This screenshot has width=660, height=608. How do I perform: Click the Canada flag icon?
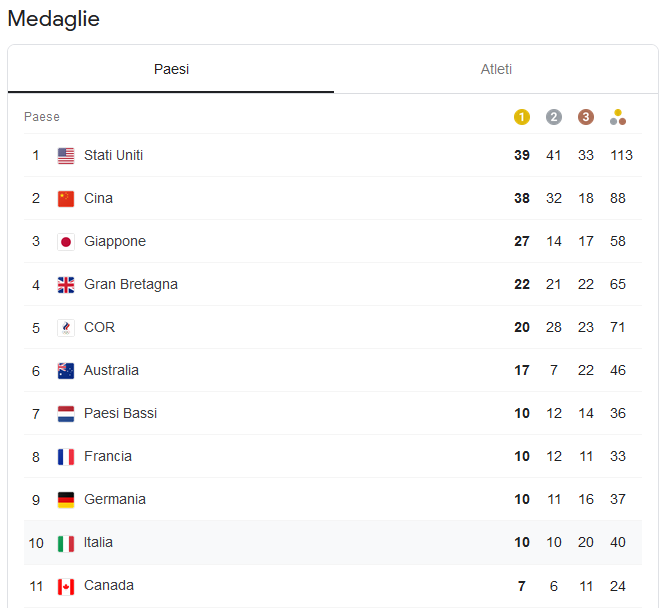pyautogui.click(x=66, y=586)
